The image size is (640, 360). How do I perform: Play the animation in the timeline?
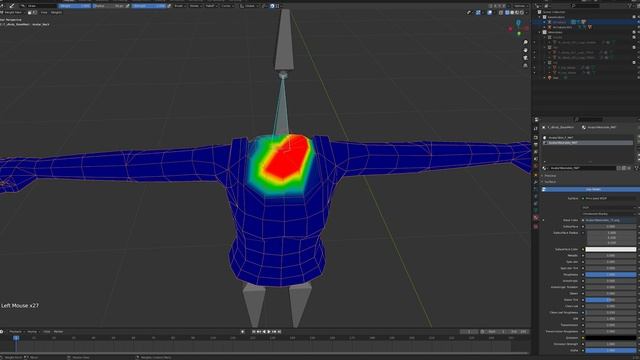pyautogui.click(x=269, y=332)
